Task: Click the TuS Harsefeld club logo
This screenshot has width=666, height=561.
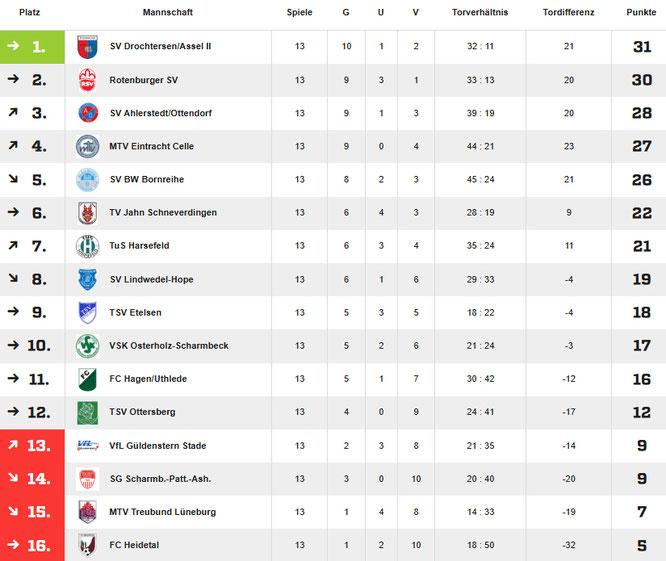Action: click(87, 246)
